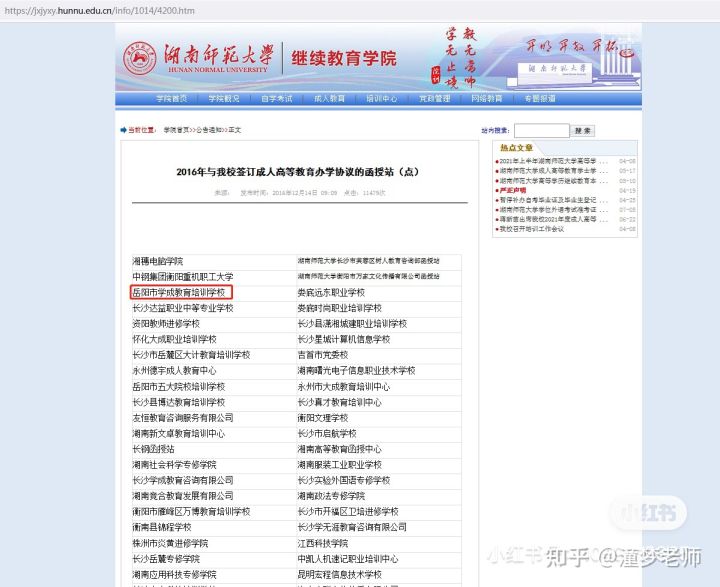Viewport: 720px width, 587px height.
Task: Open hot article 湖南师范大学高等学历继续教育本
Action: point(553,181)
